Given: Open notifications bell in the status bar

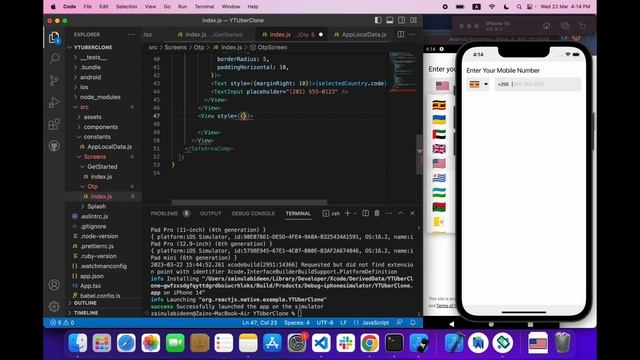Looking at the screenshot, I should 413,322.
